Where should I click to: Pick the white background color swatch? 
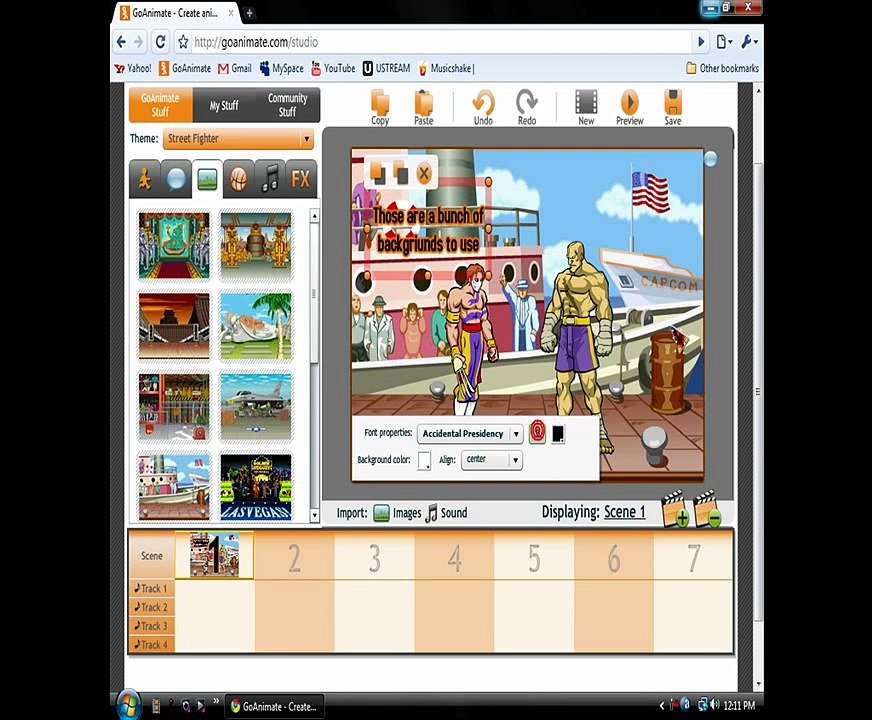(424, 460)
